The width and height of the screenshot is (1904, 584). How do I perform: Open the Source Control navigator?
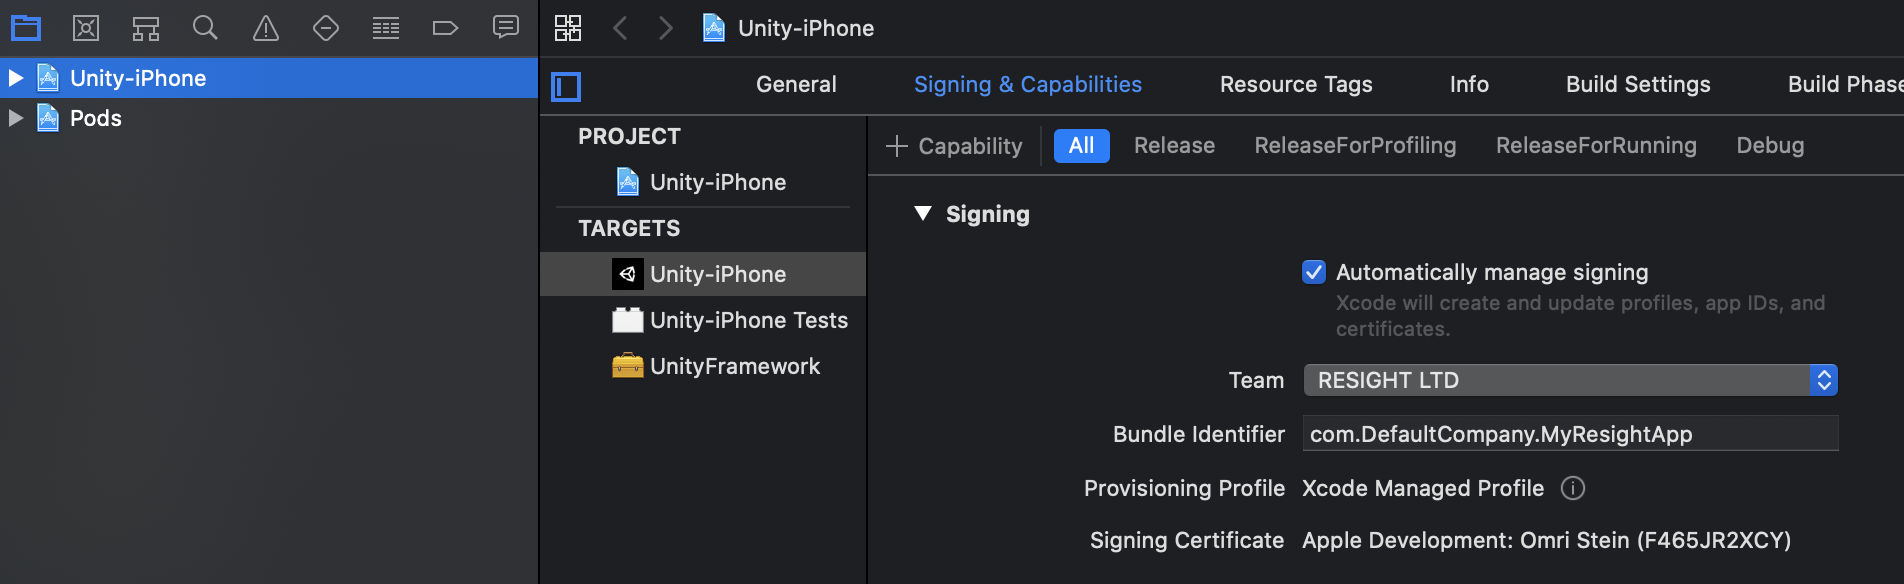pos(86,28)
